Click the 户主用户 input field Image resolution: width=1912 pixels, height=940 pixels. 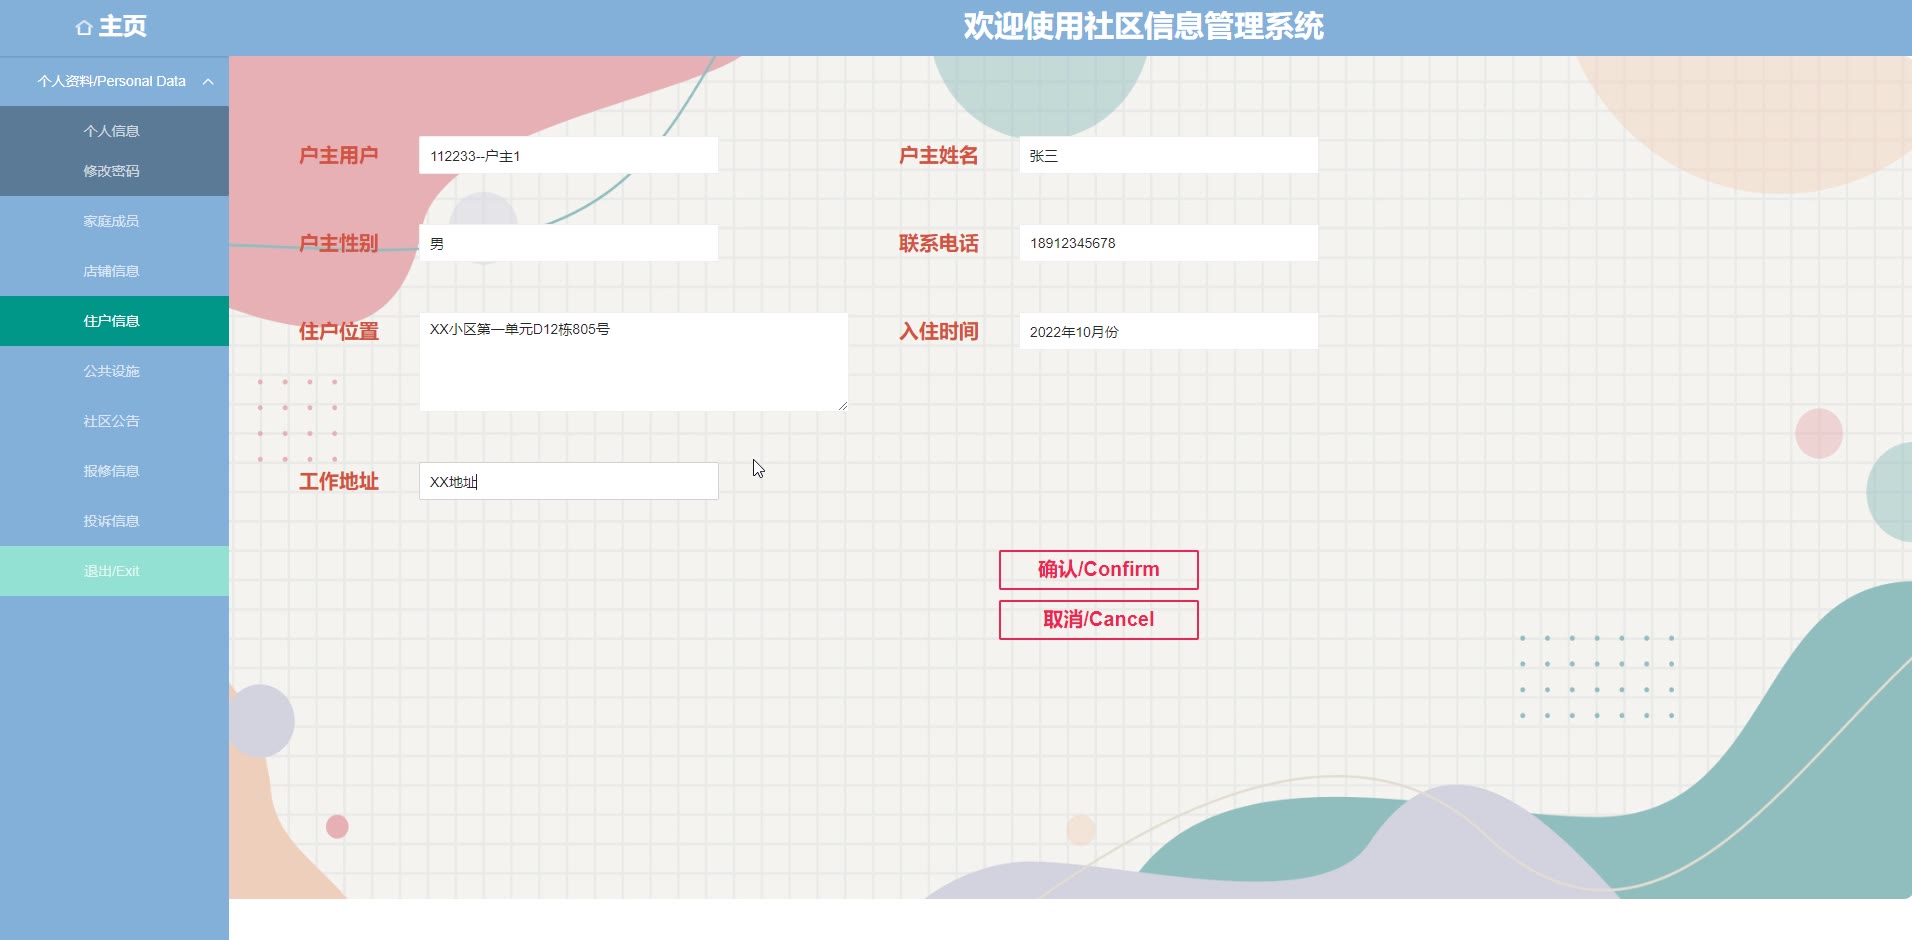(x=568, y=156)
